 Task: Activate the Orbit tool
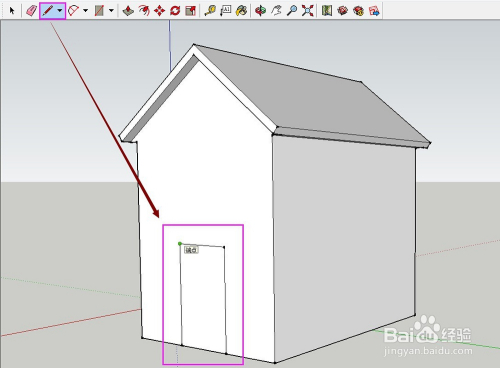pyautogui.click(x=260, y=11)
